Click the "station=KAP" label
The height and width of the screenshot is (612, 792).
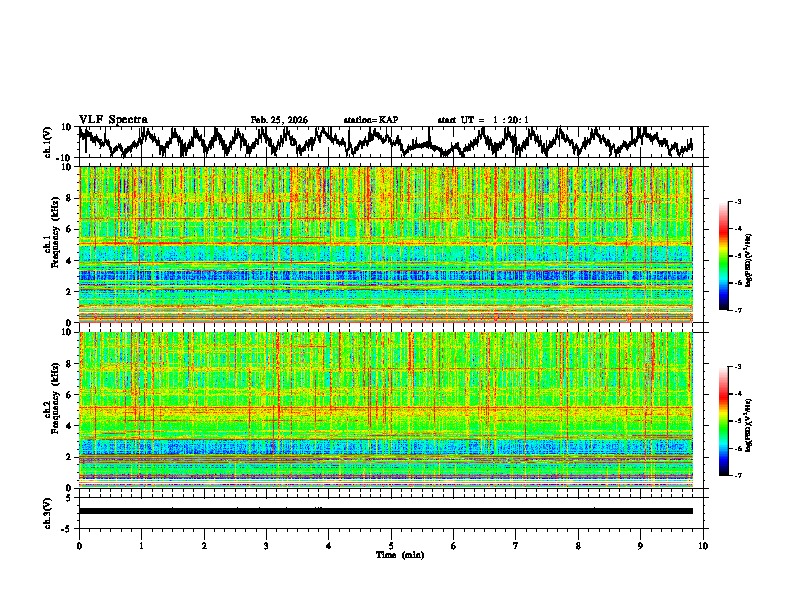pyautogui.click(x=371, y=120)
